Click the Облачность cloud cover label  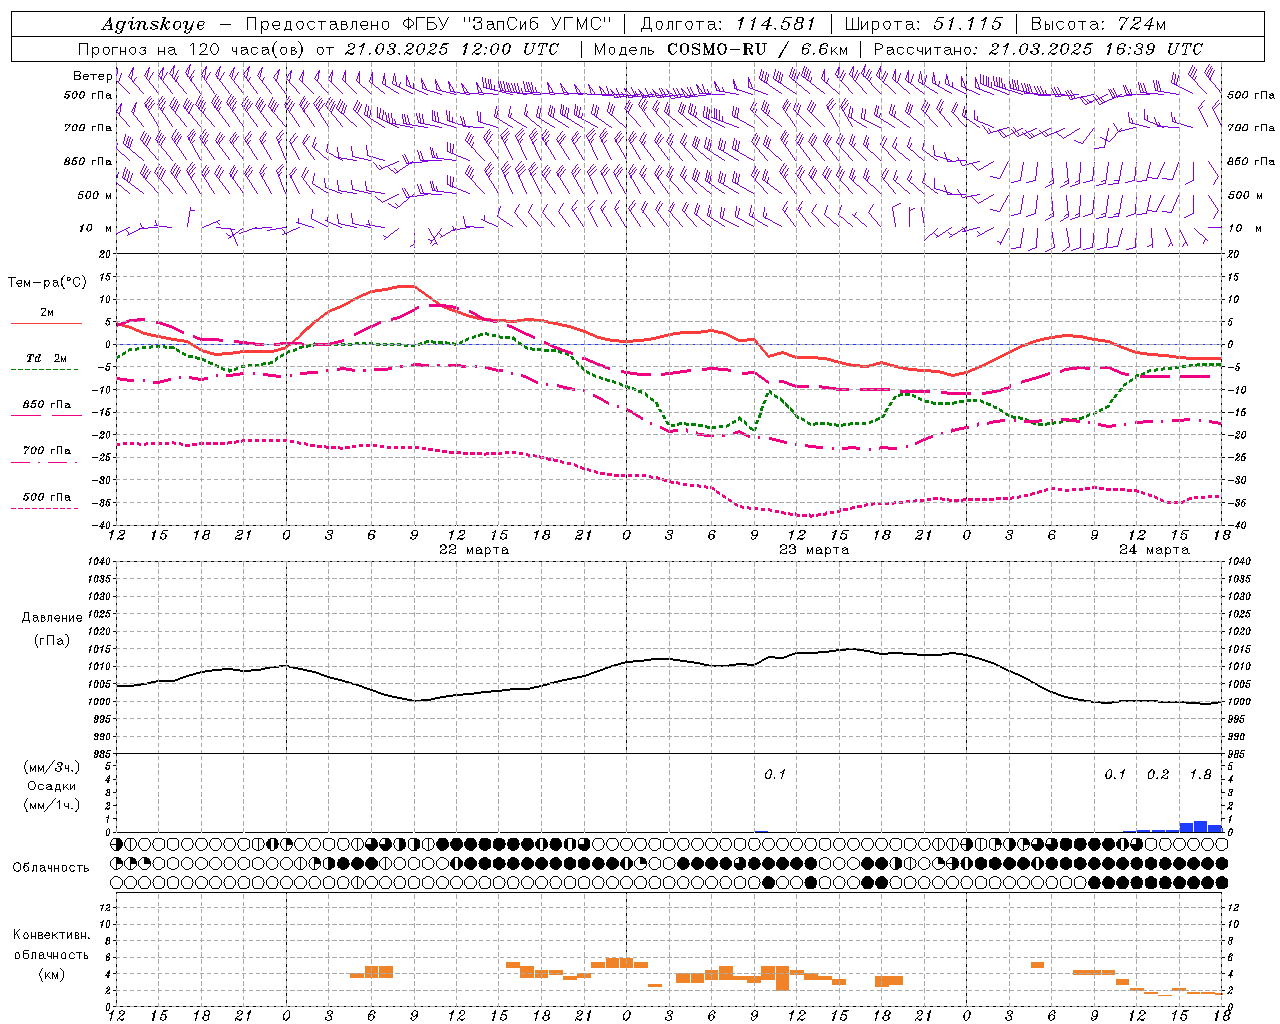click(51, 868)
